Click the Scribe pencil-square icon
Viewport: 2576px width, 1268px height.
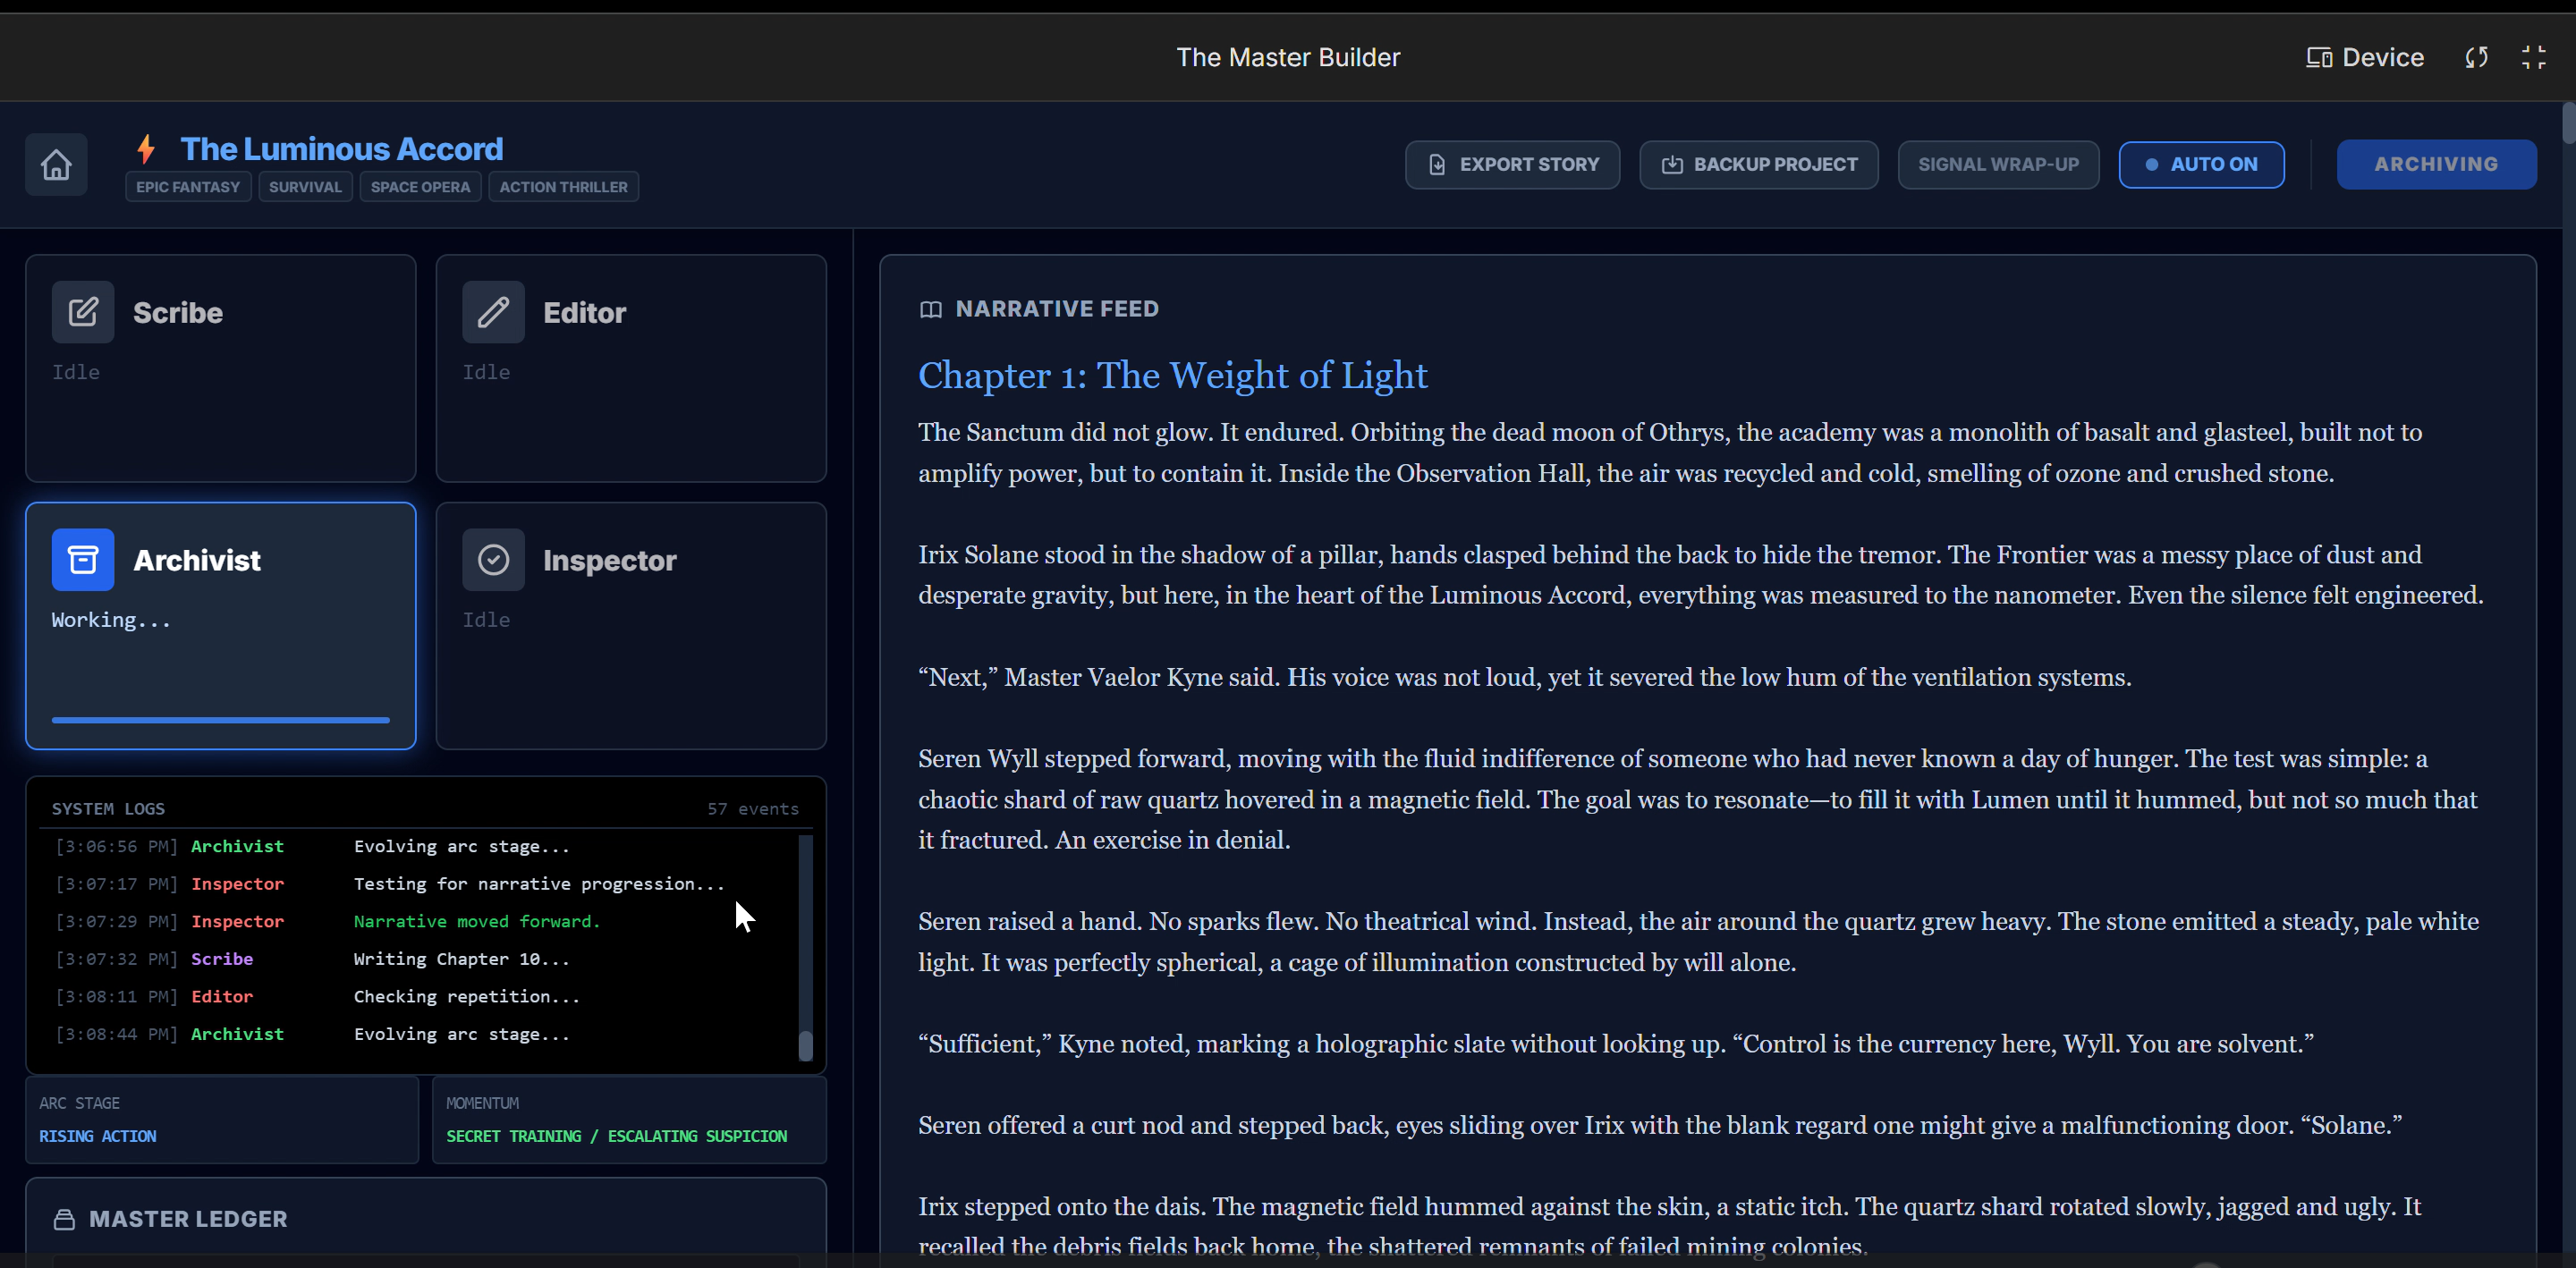click(83, 312)
